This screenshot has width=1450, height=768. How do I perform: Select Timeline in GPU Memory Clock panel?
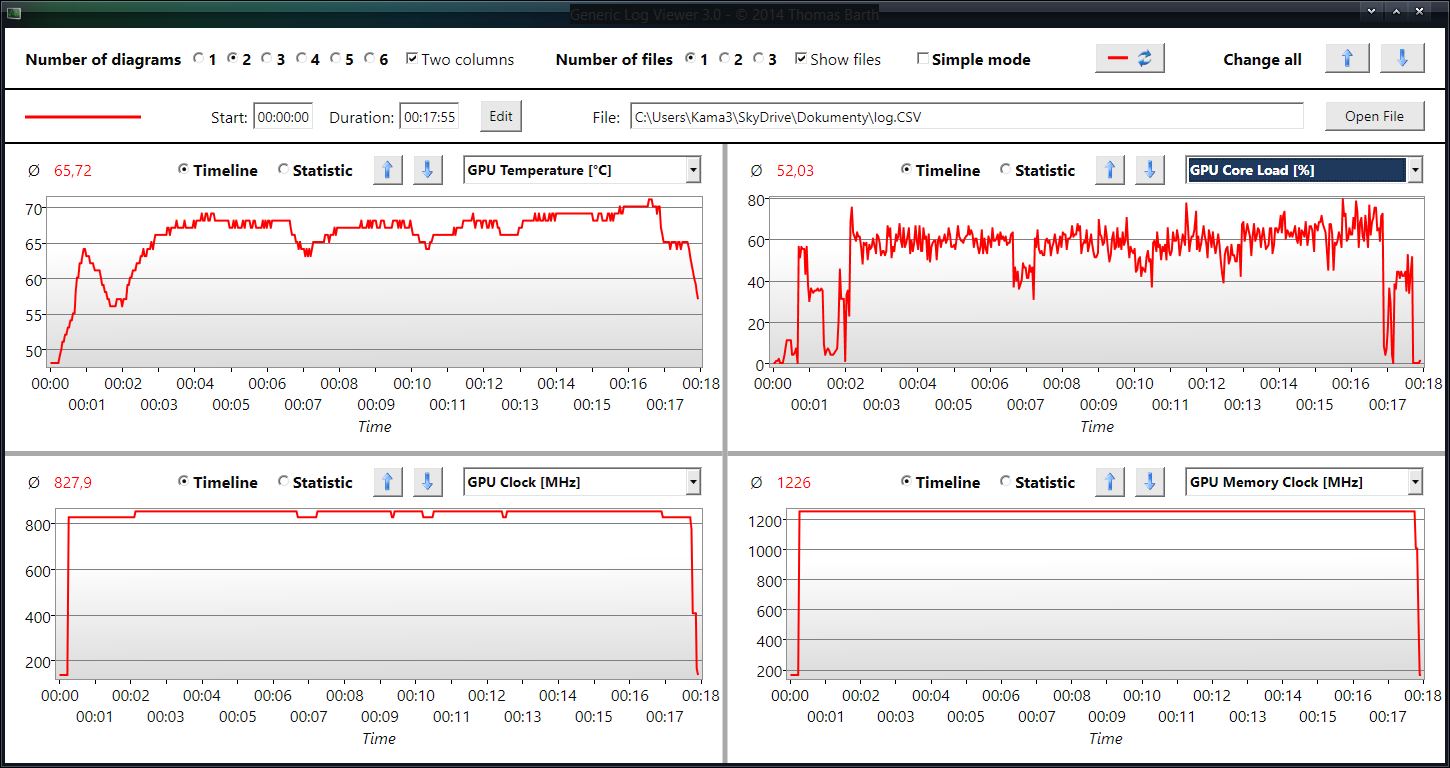pyautogui.click(x=906, y=482)
